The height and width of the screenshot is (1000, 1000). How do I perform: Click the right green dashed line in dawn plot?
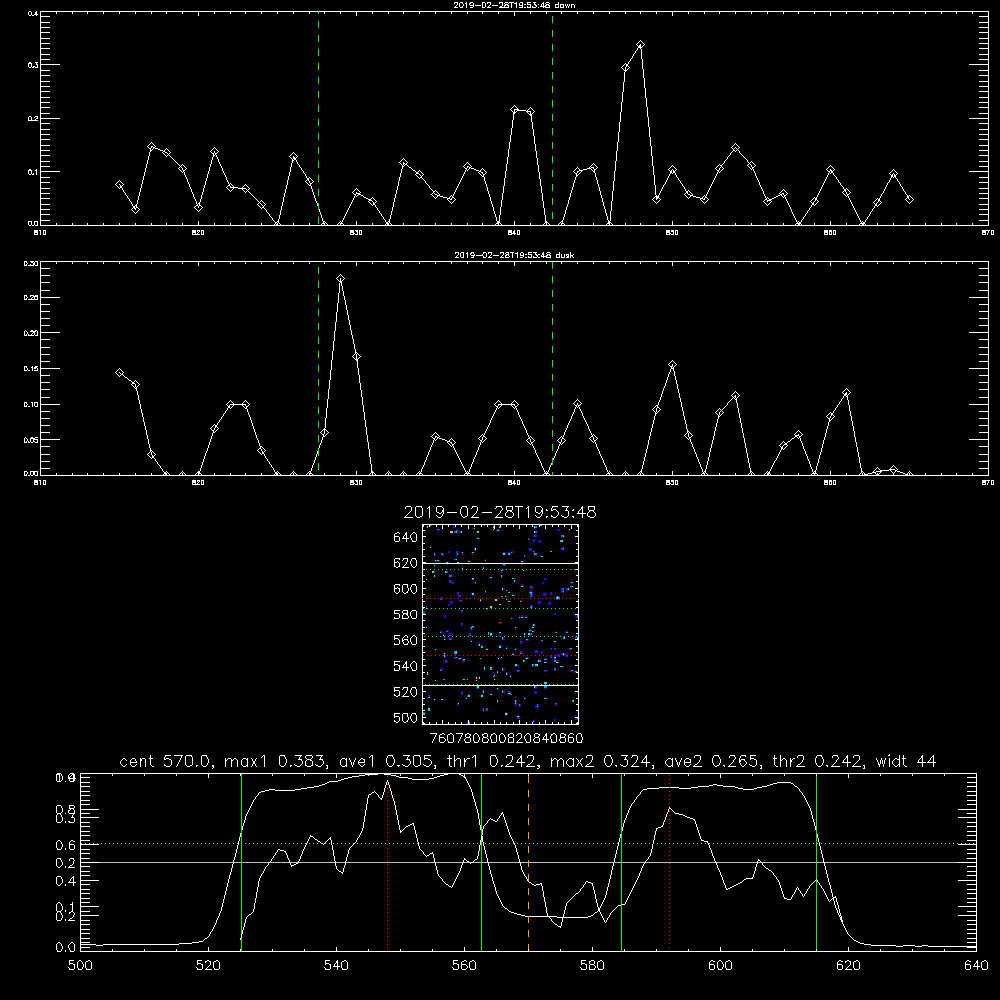(552, 119)
